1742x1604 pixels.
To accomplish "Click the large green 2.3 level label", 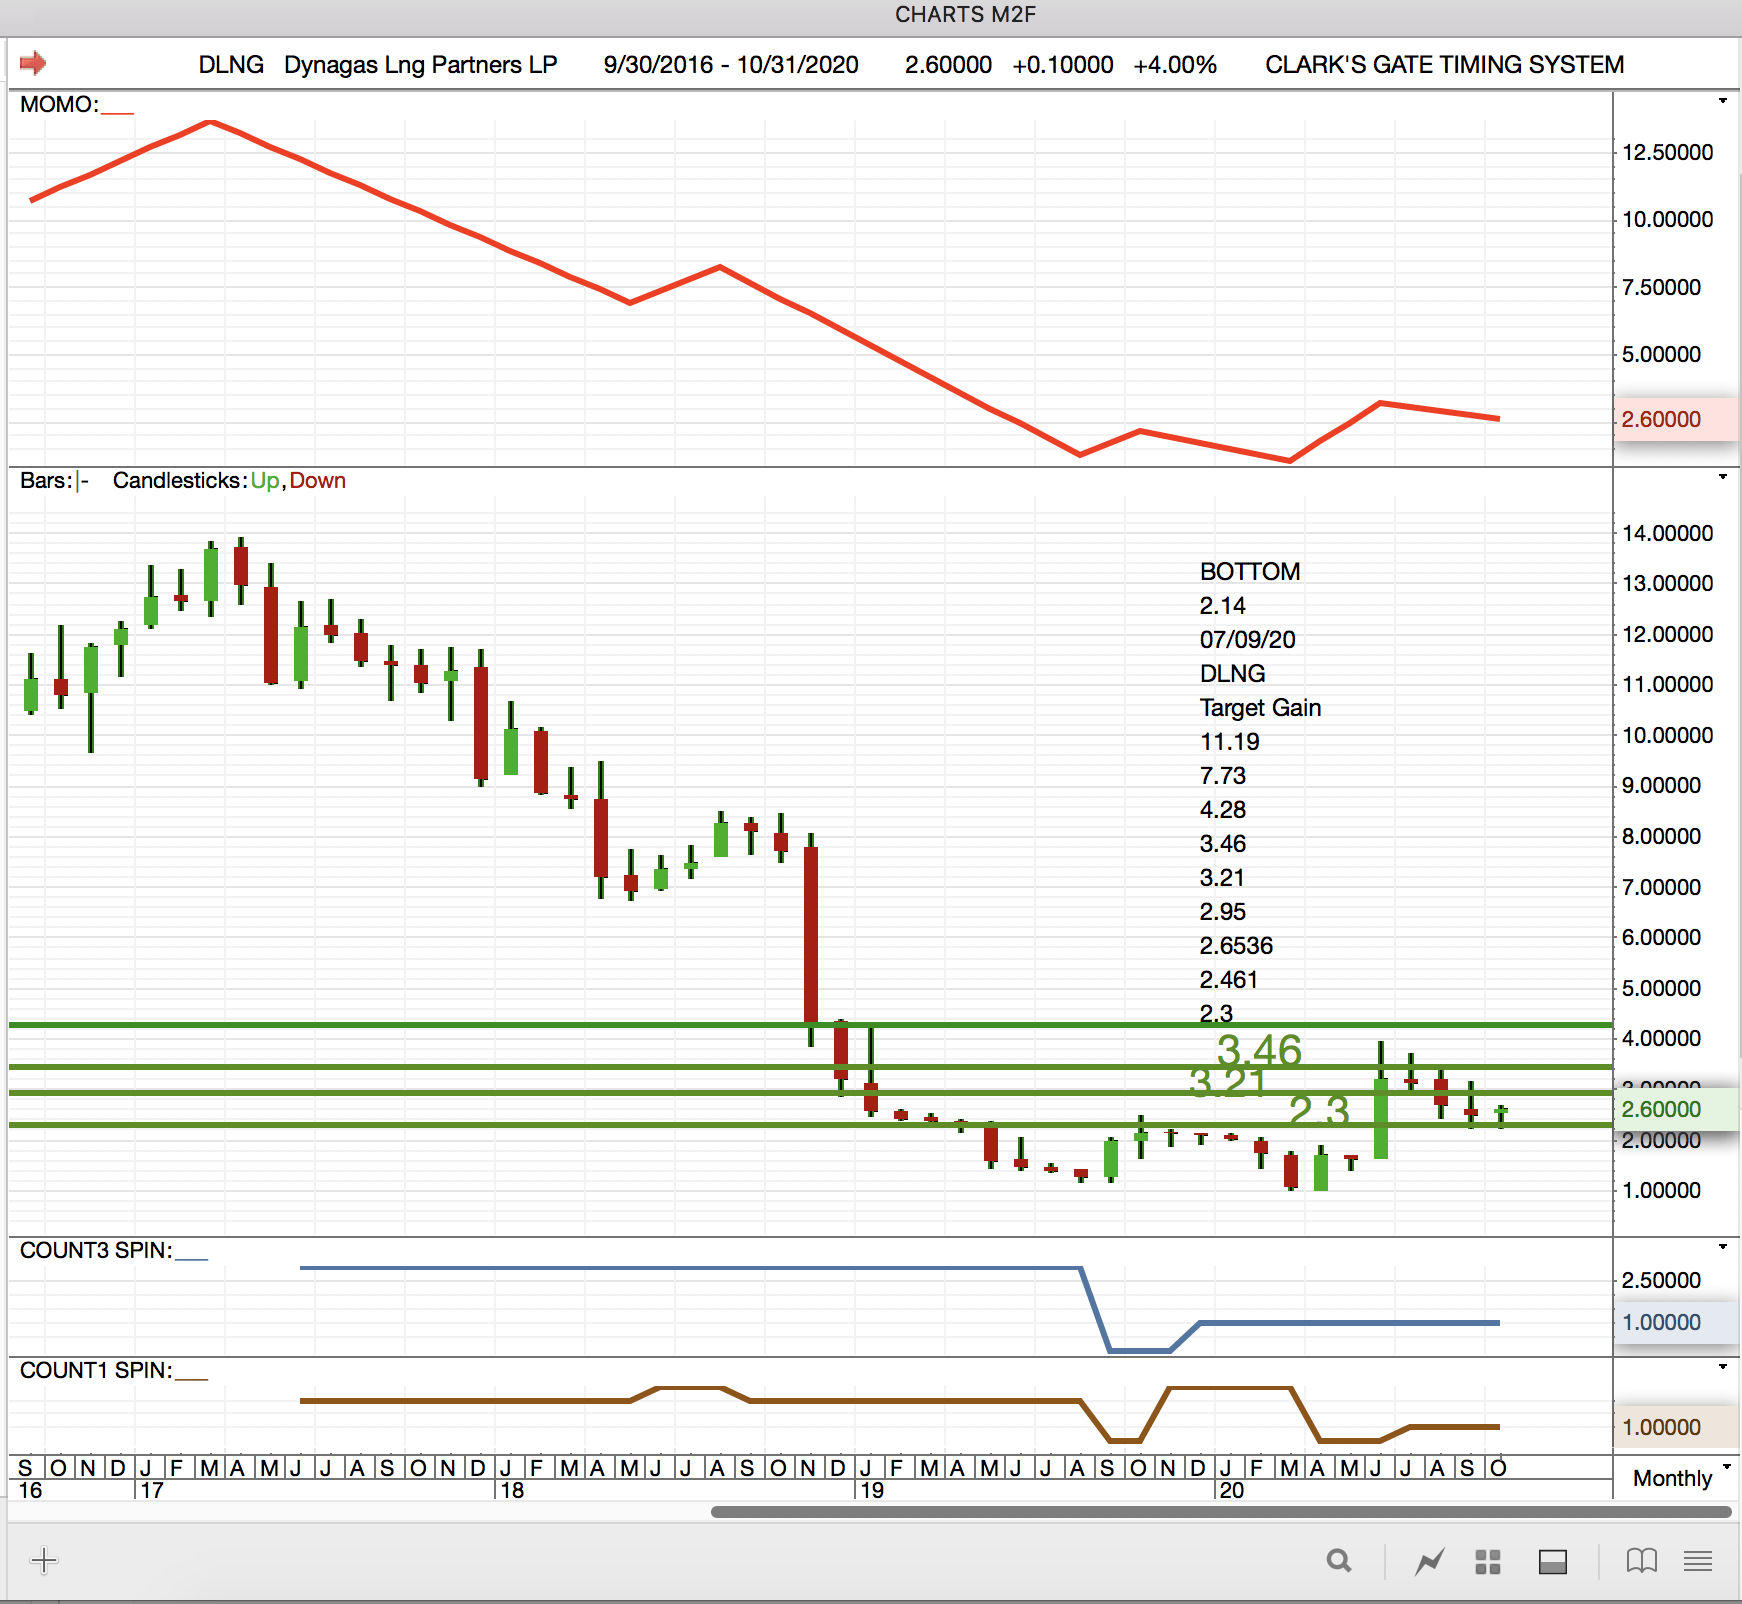I will pos(1319,1110).
